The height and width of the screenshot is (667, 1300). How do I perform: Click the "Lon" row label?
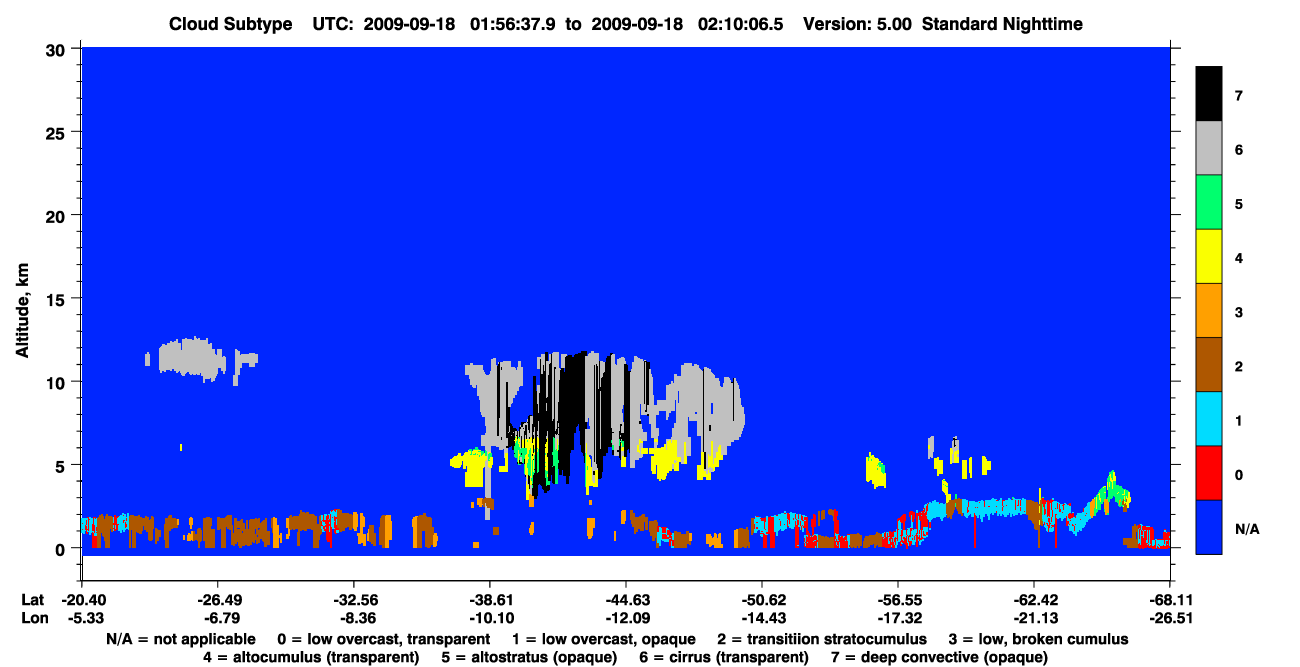click(33, 618)
